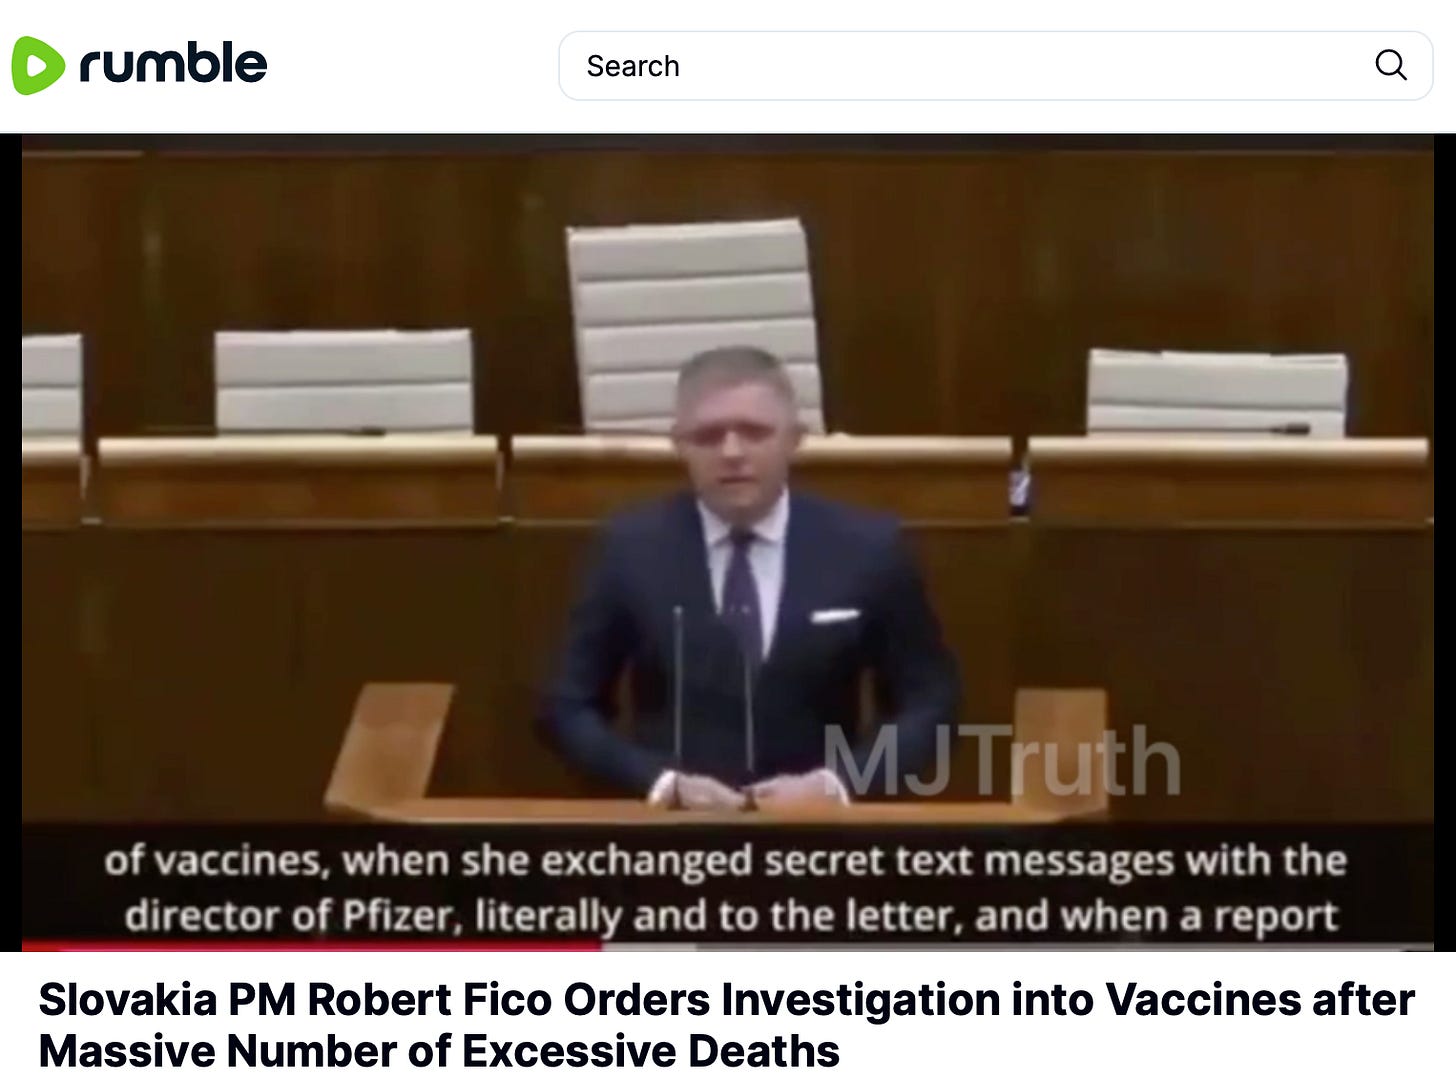Open the Rumble homepage via the wordmark
The width and height of the screenshot is (1456, 1076).
pos(173,63)
